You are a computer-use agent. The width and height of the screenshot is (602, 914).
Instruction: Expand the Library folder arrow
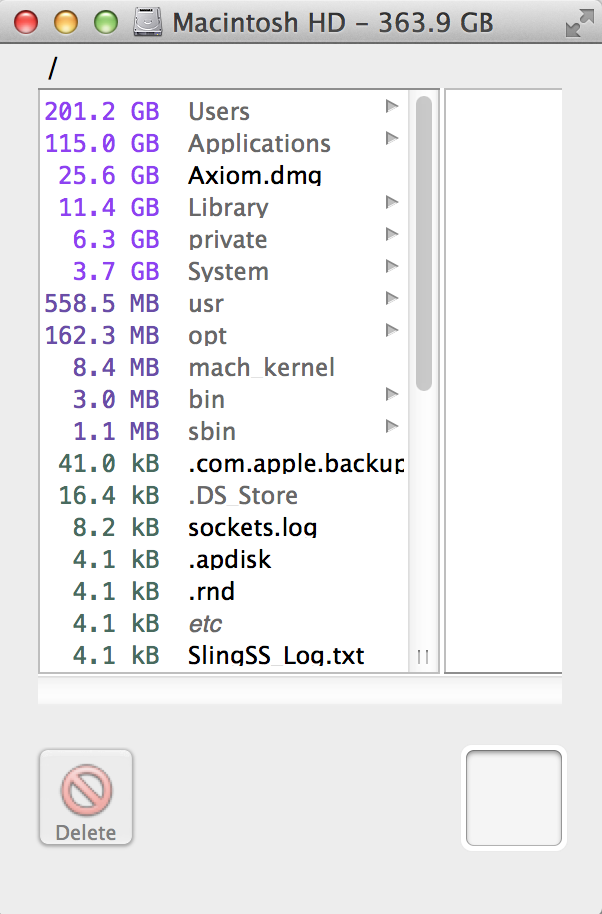coord(392,202)
